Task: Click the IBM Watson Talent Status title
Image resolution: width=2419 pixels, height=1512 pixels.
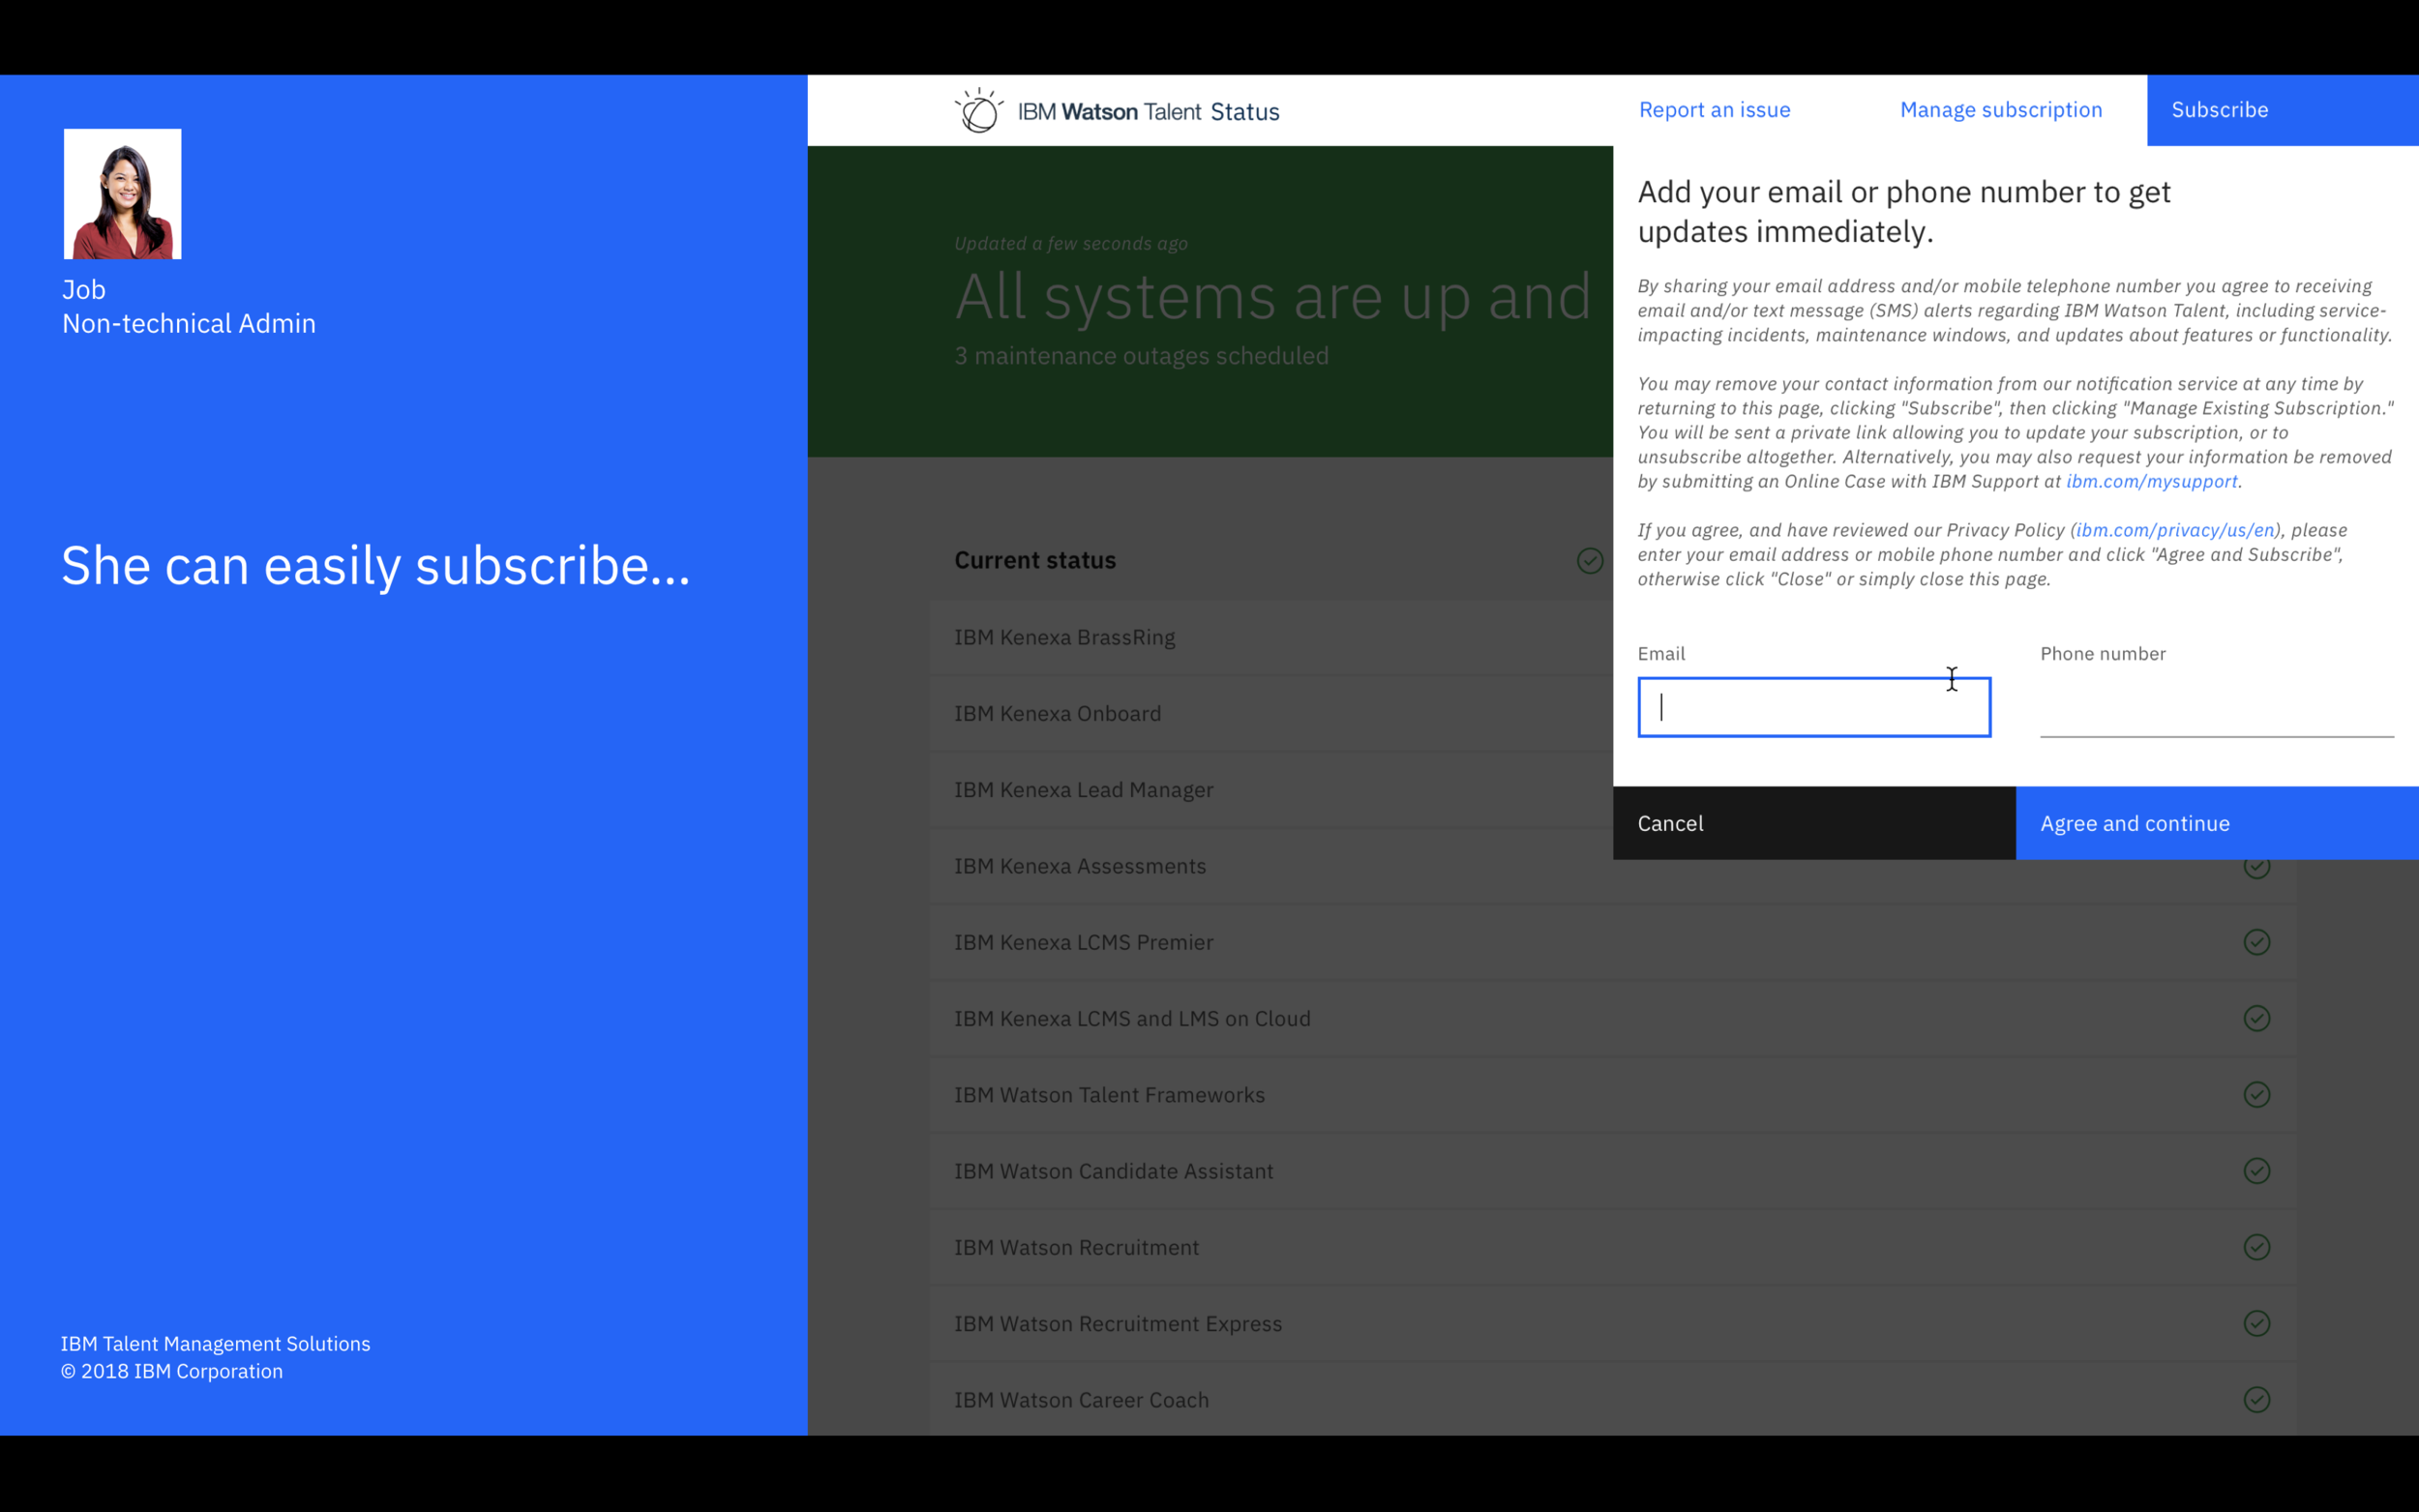Action: tap(1148, 111)
